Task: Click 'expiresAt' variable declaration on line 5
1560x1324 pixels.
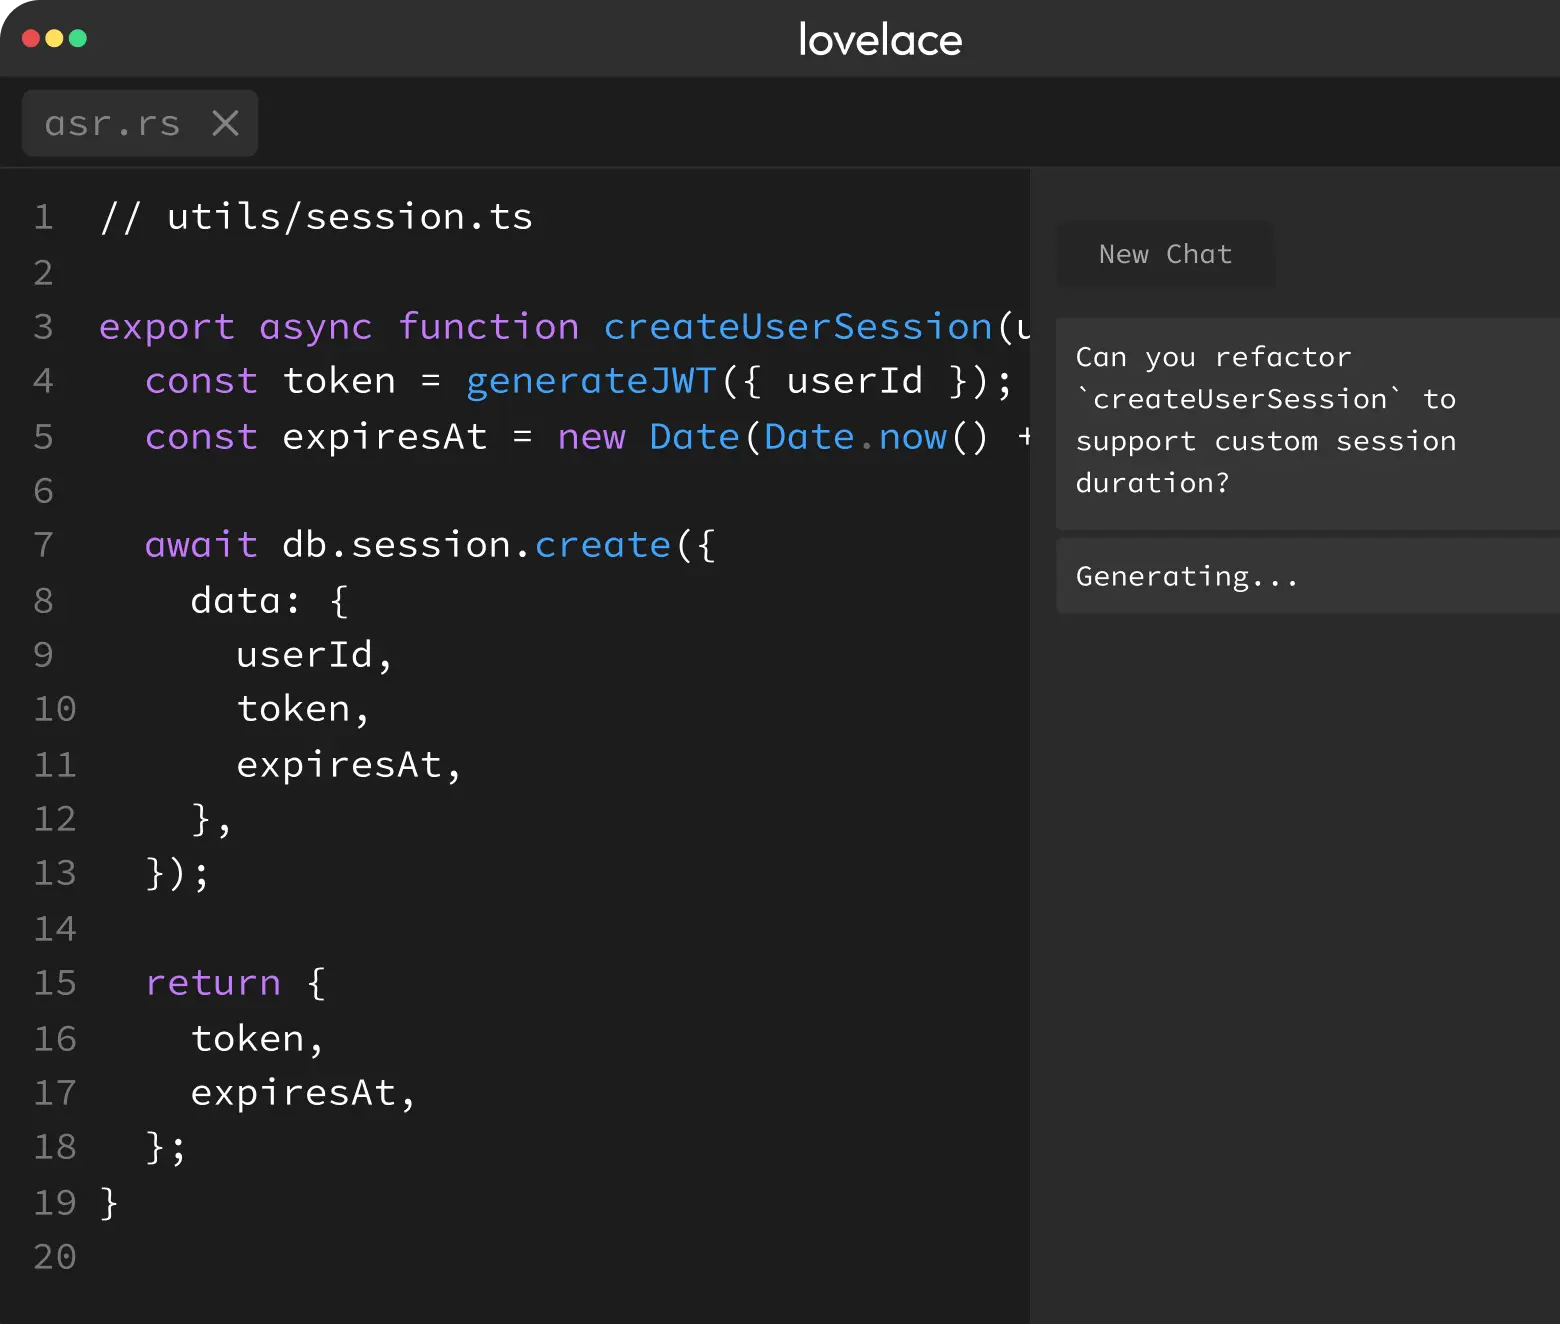Action: [385, 438]
